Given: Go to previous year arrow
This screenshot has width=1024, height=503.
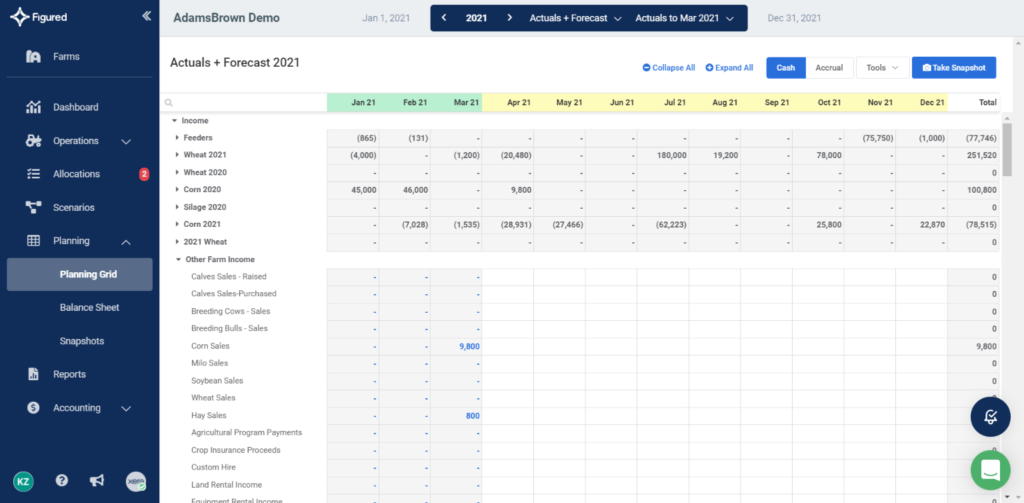Looking at the screenshot, I should [444, 18].
